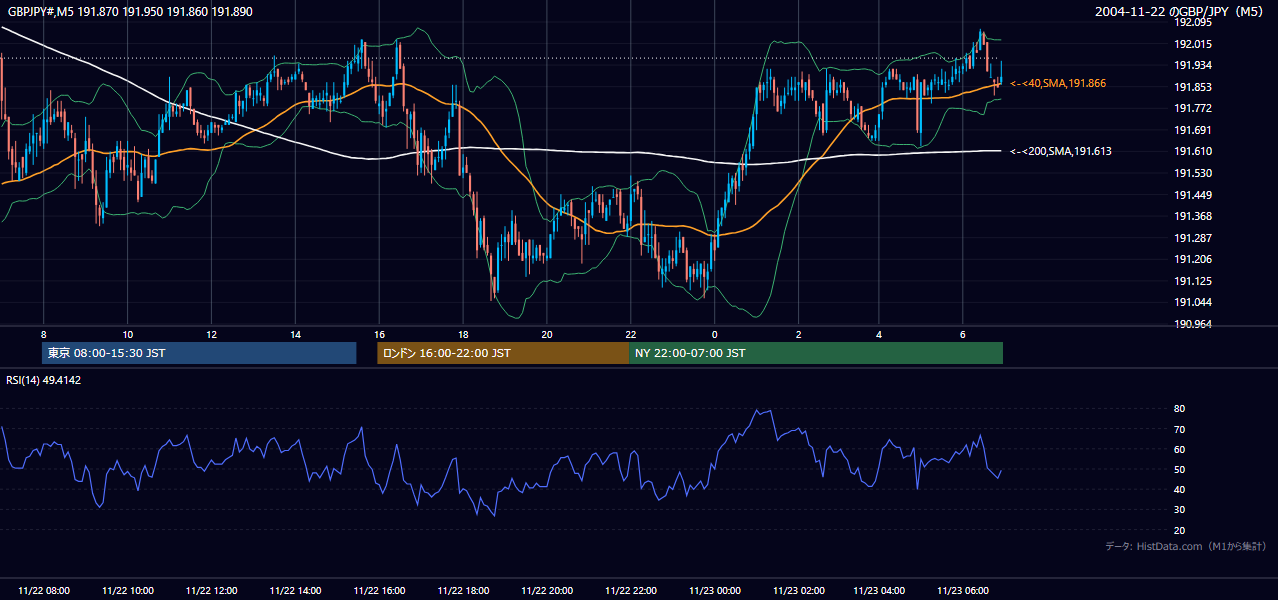
Task: Click the RSI scale level 60
Action: [x=1180, y=449]
